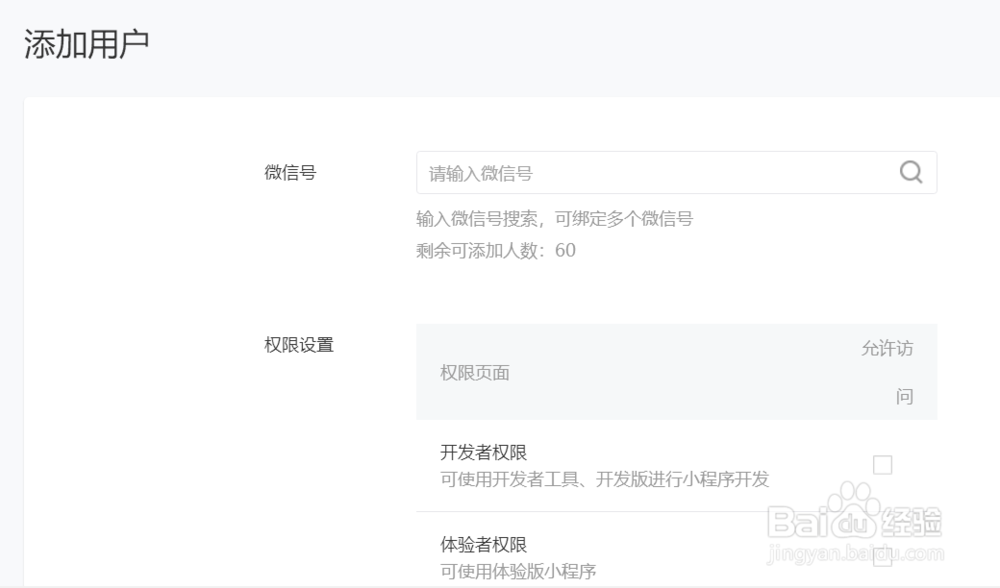Click the 添加用户 page title
1000x588 pixels.
[87, 46]
